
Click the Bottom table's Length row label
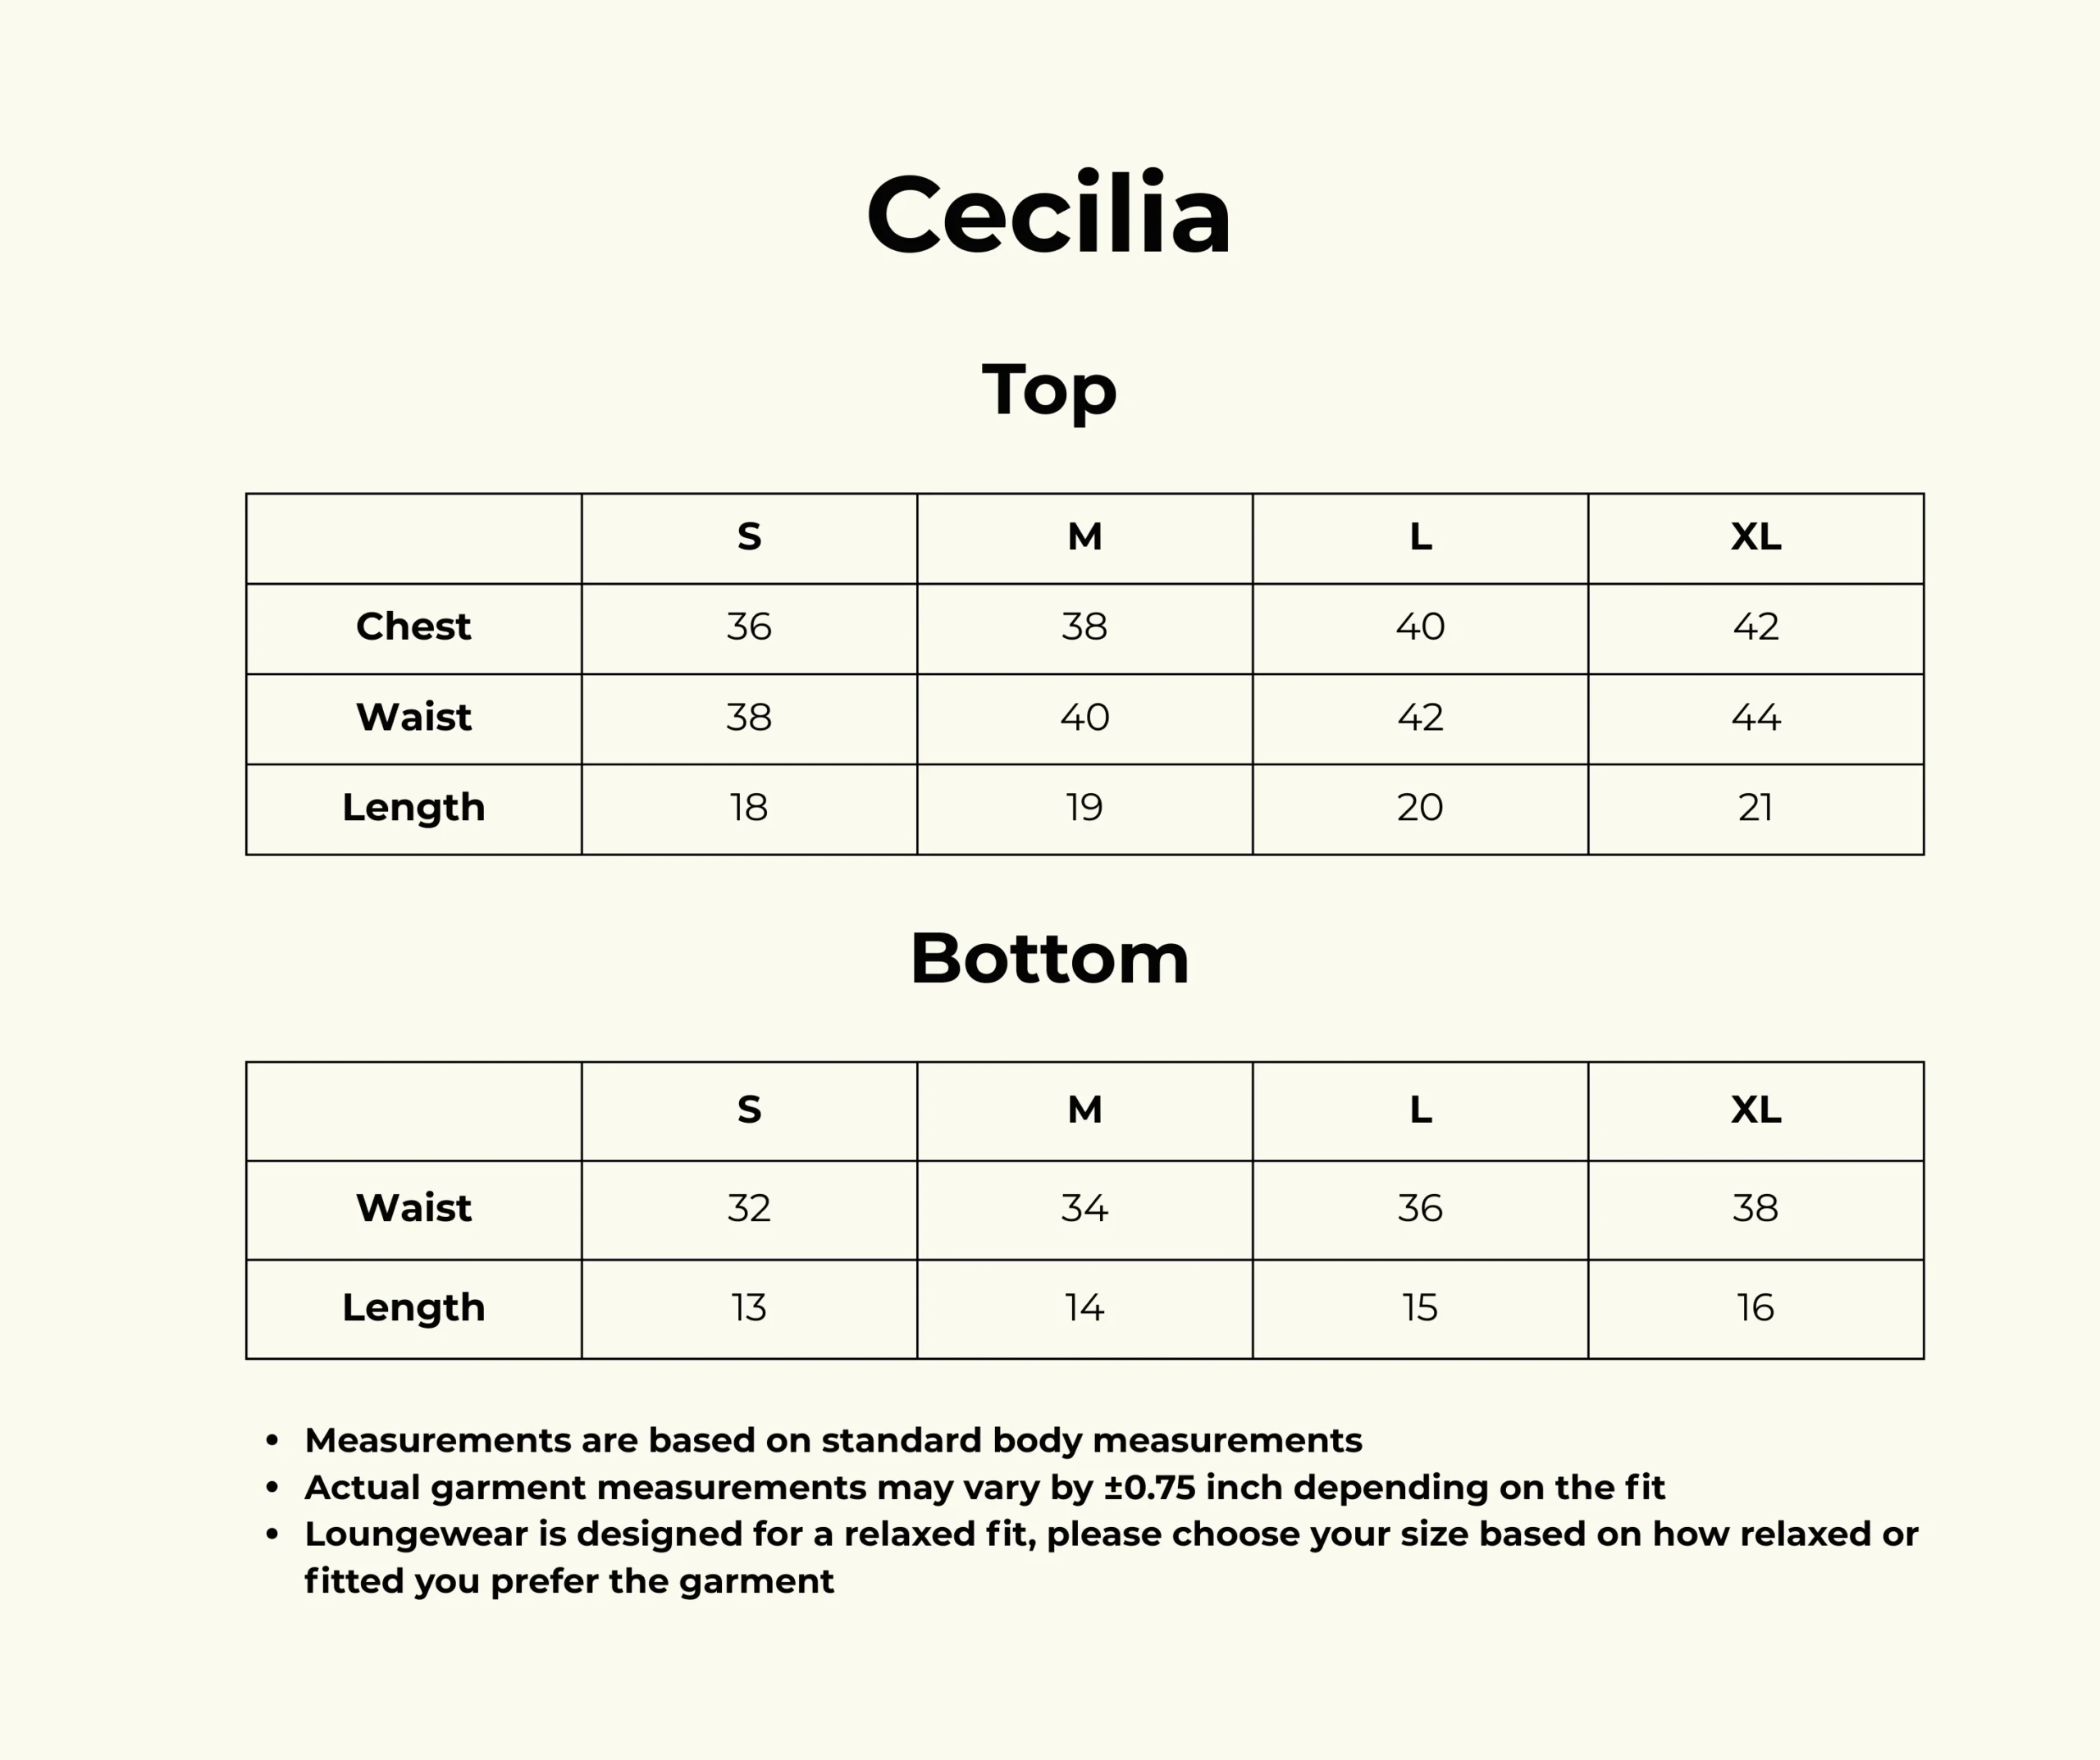click(x=413, y=1307)
